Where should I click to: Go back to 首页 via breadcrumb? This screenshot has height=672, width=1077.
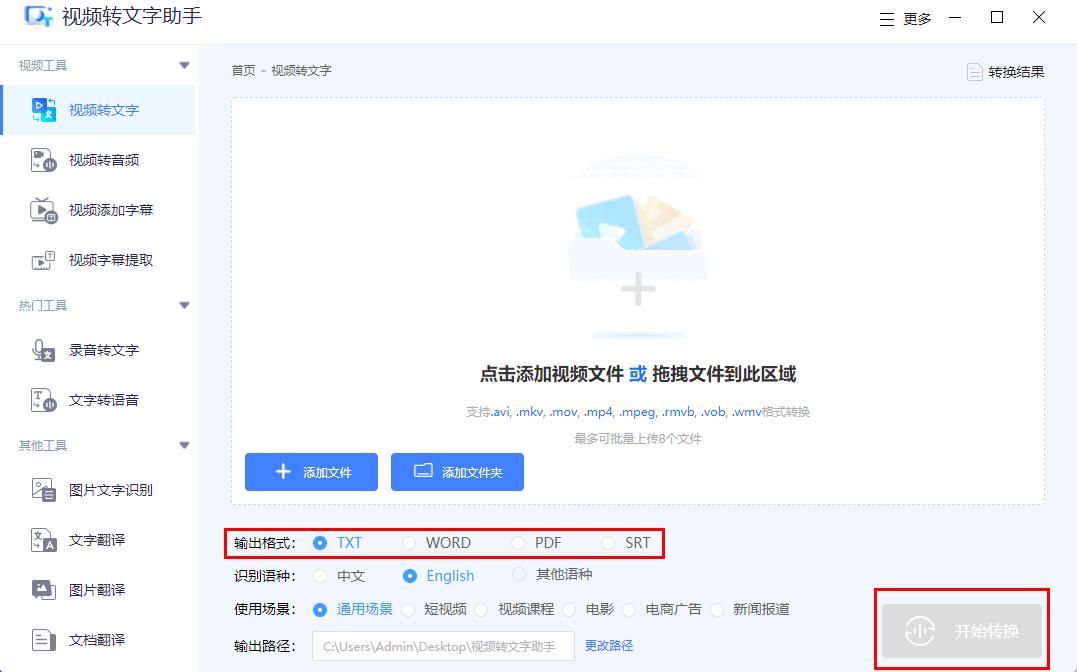click(241, 70)
